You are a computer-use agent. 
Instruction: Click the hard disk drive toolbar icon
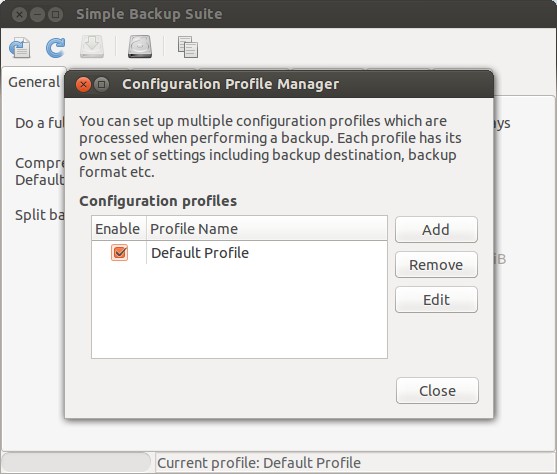coord(140,47)
